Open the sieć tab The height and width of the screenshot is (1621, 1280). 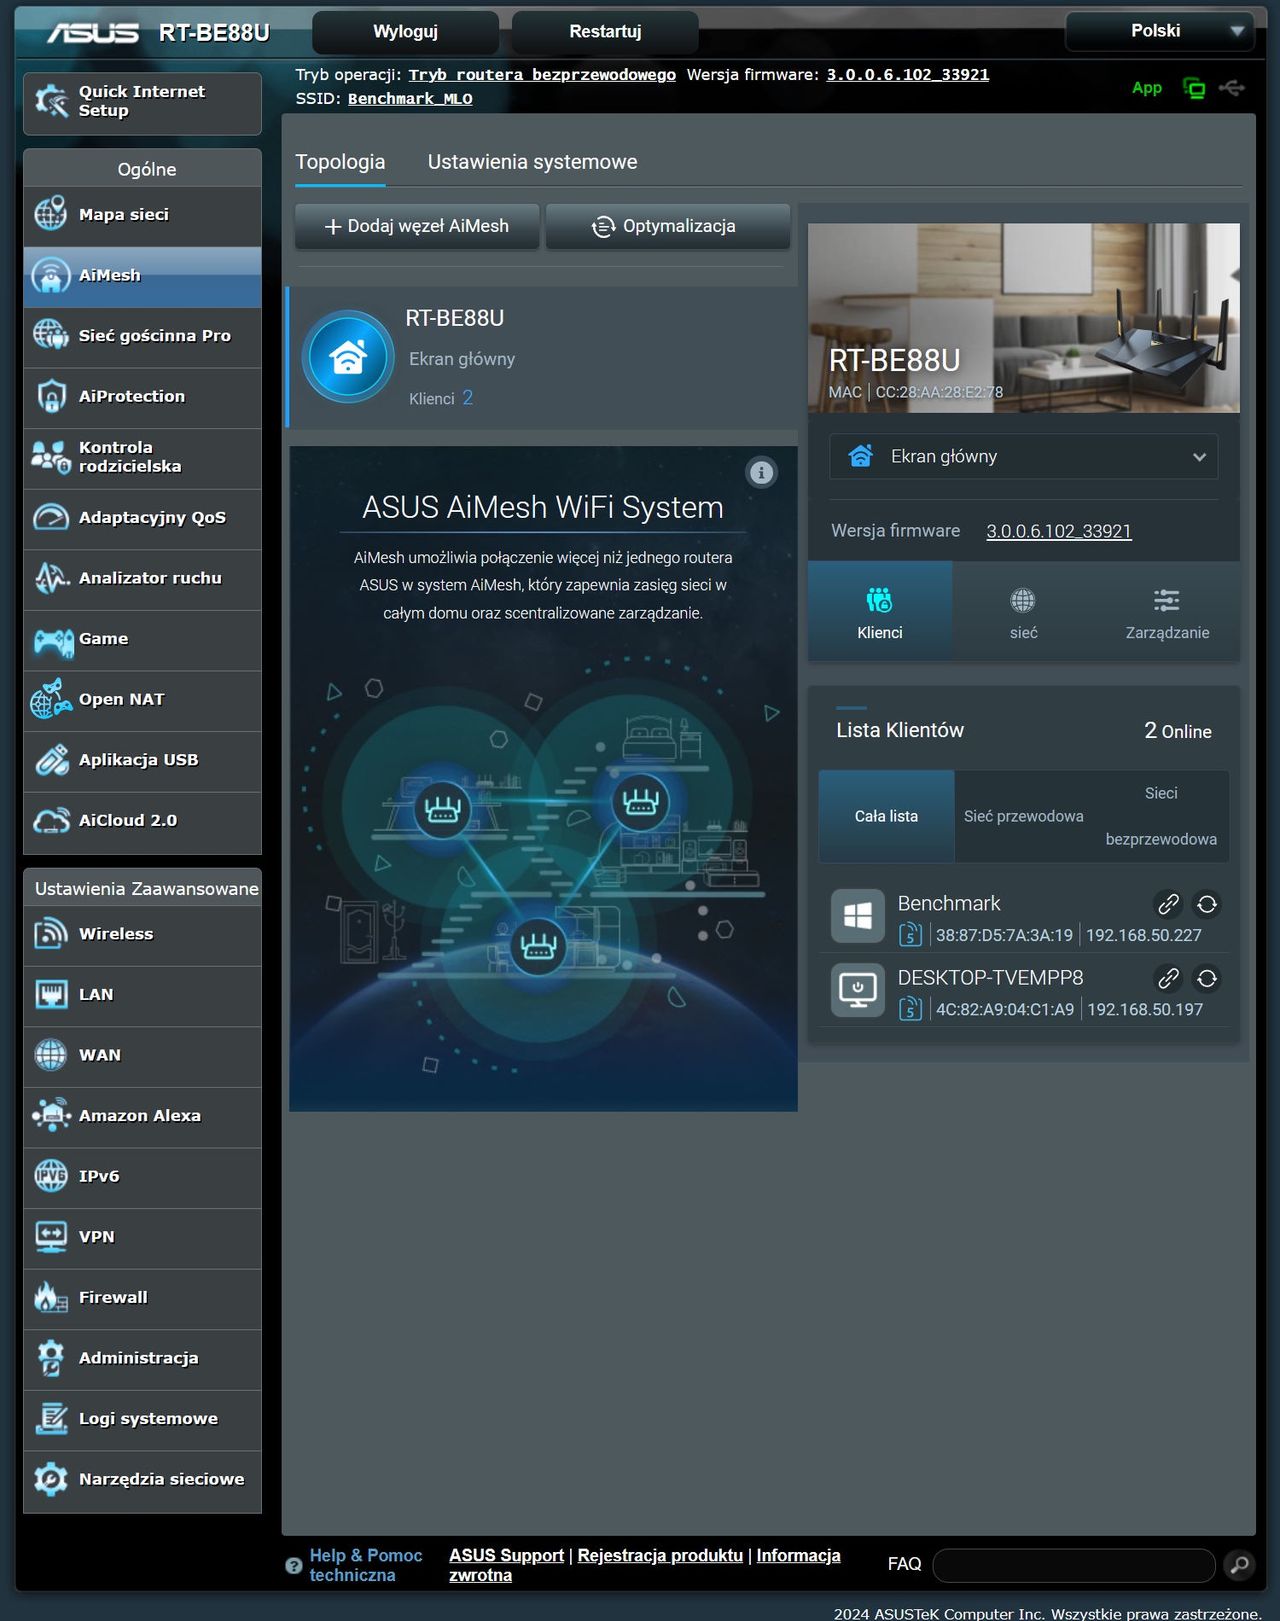pyautogui.click(x=1023, y=610)
